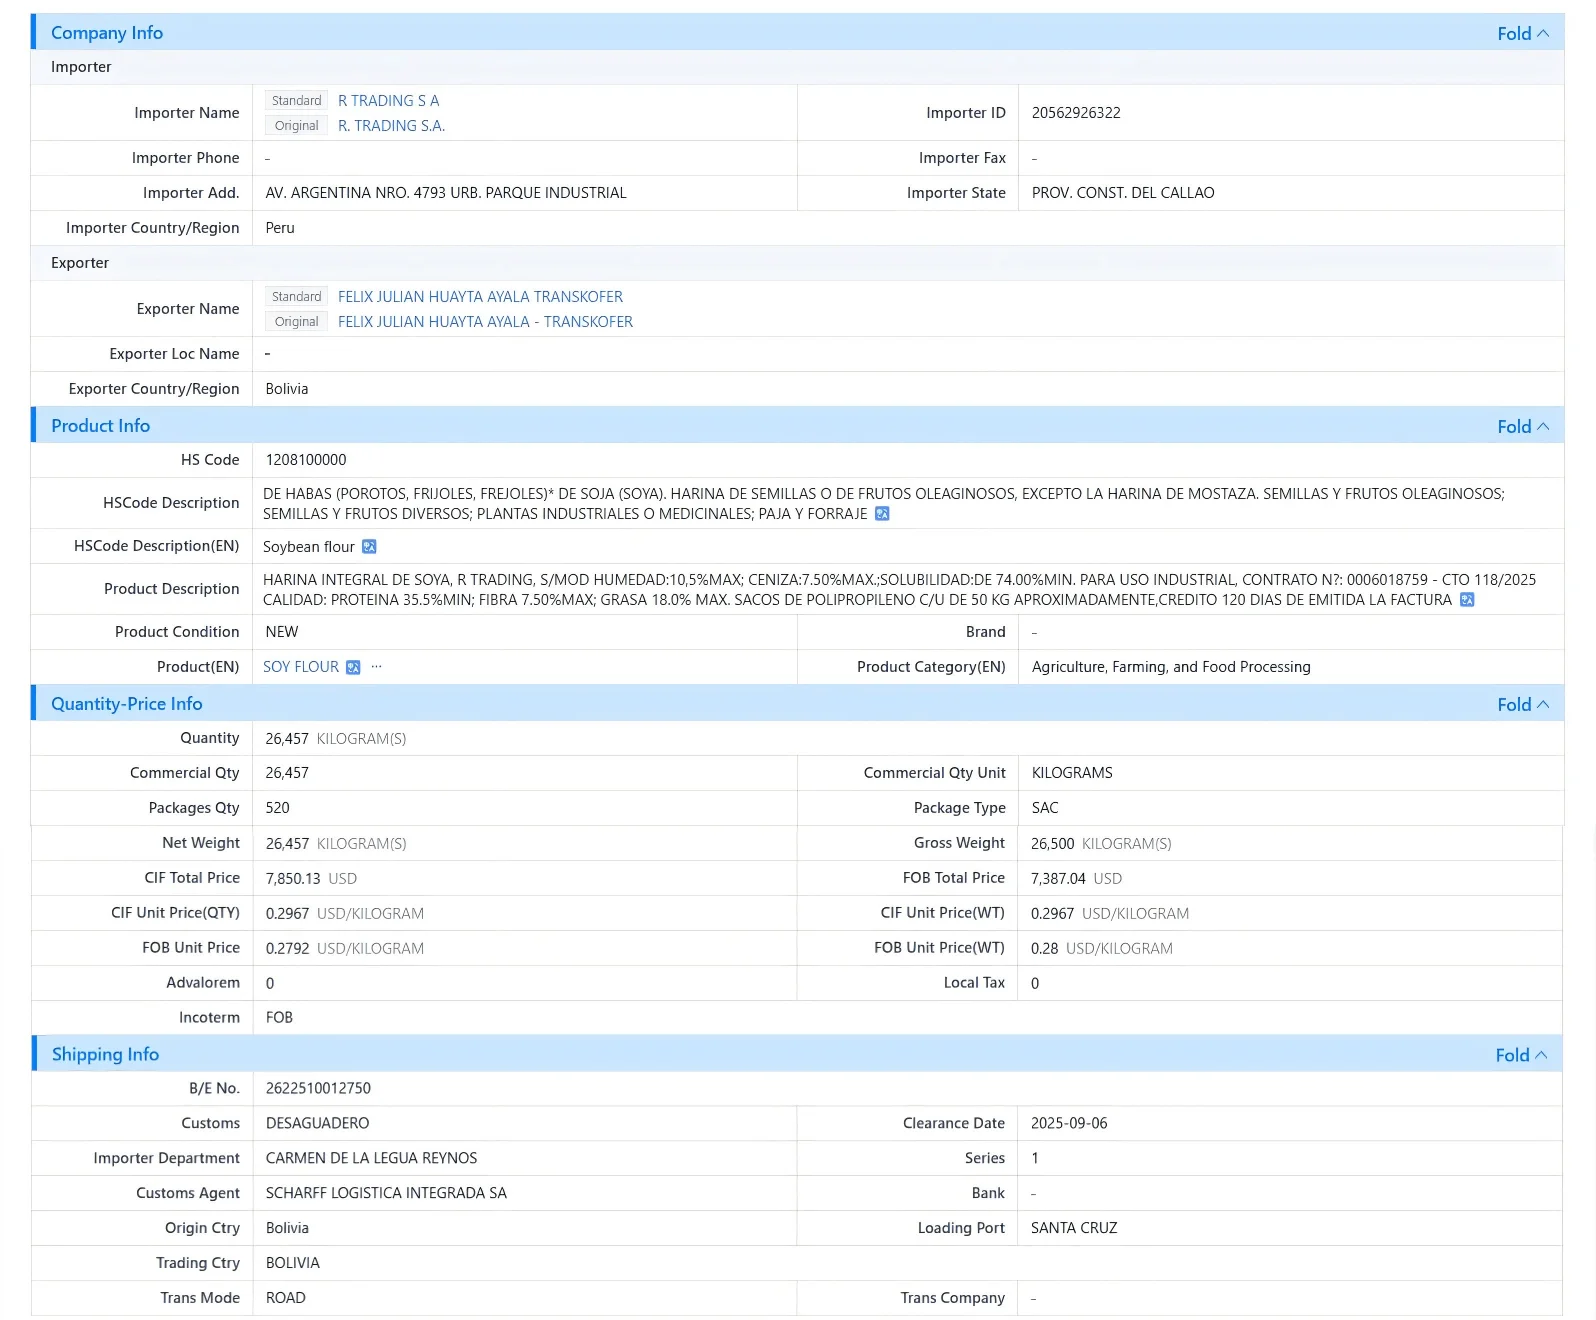This screenshot has height=1320, width=1596.
Task: Open original importer name R. TRADING S.A.
Action: (x=391, y=126)
